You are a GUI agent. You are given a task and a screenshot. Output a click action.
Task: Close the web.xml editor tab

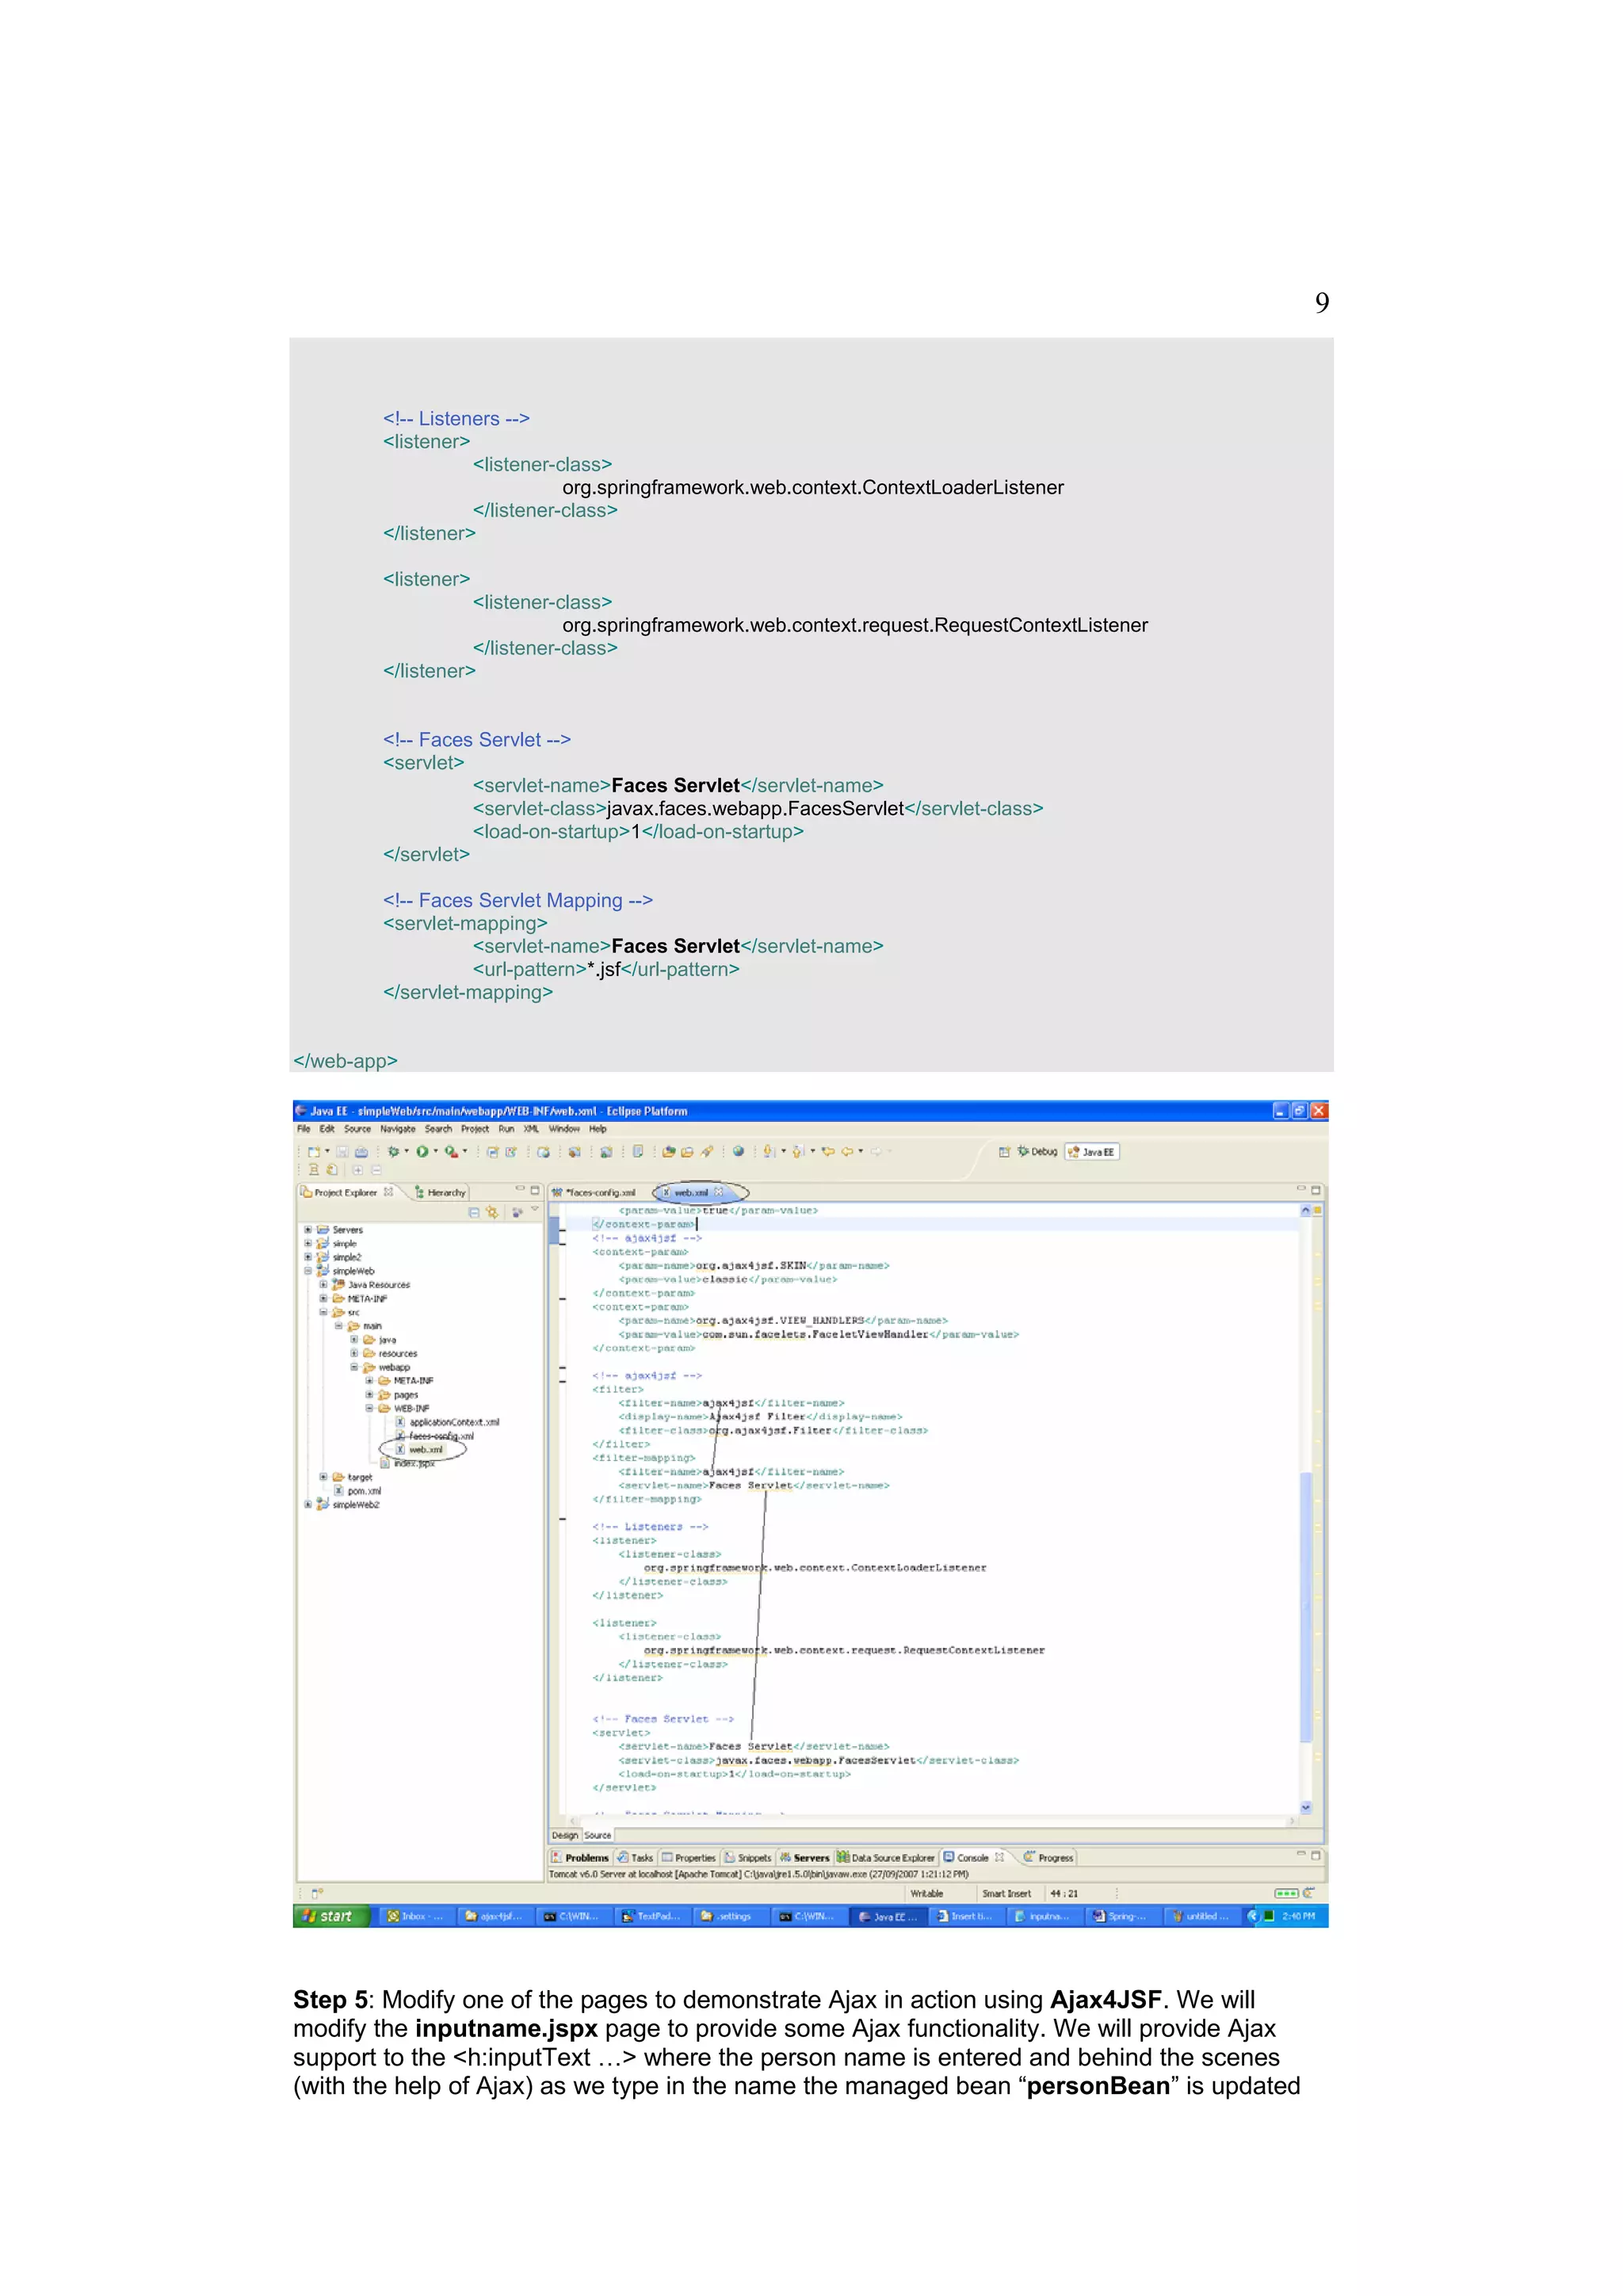tap(719, 1192)
